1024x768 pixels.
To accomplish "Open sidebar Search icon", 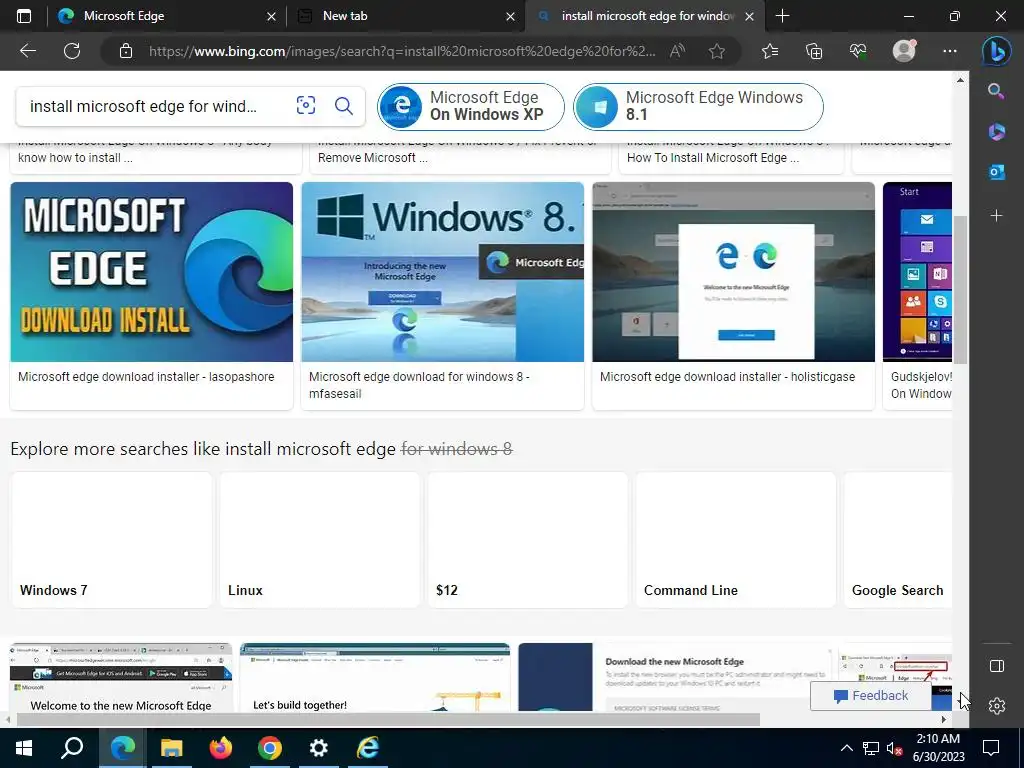I will [996, 91].
